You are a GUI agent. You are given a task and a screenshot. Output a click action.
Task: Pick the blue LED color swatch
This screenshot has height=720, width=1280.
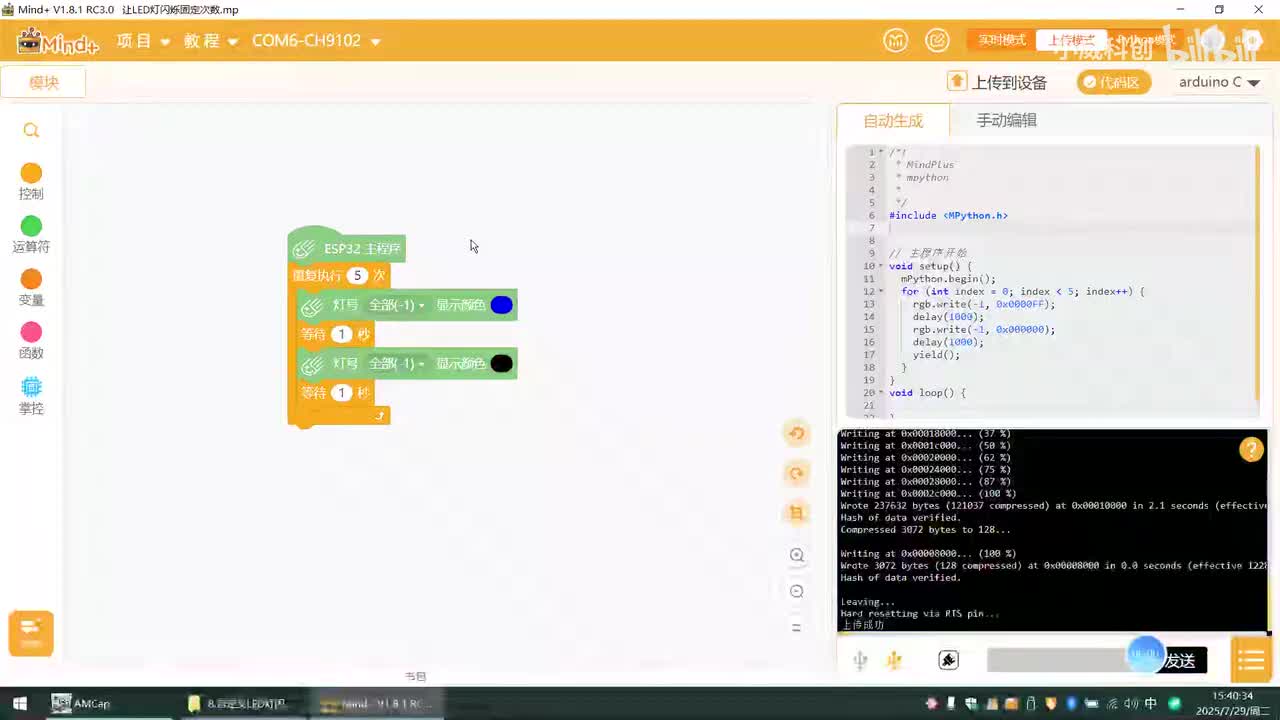click(501, 305)
